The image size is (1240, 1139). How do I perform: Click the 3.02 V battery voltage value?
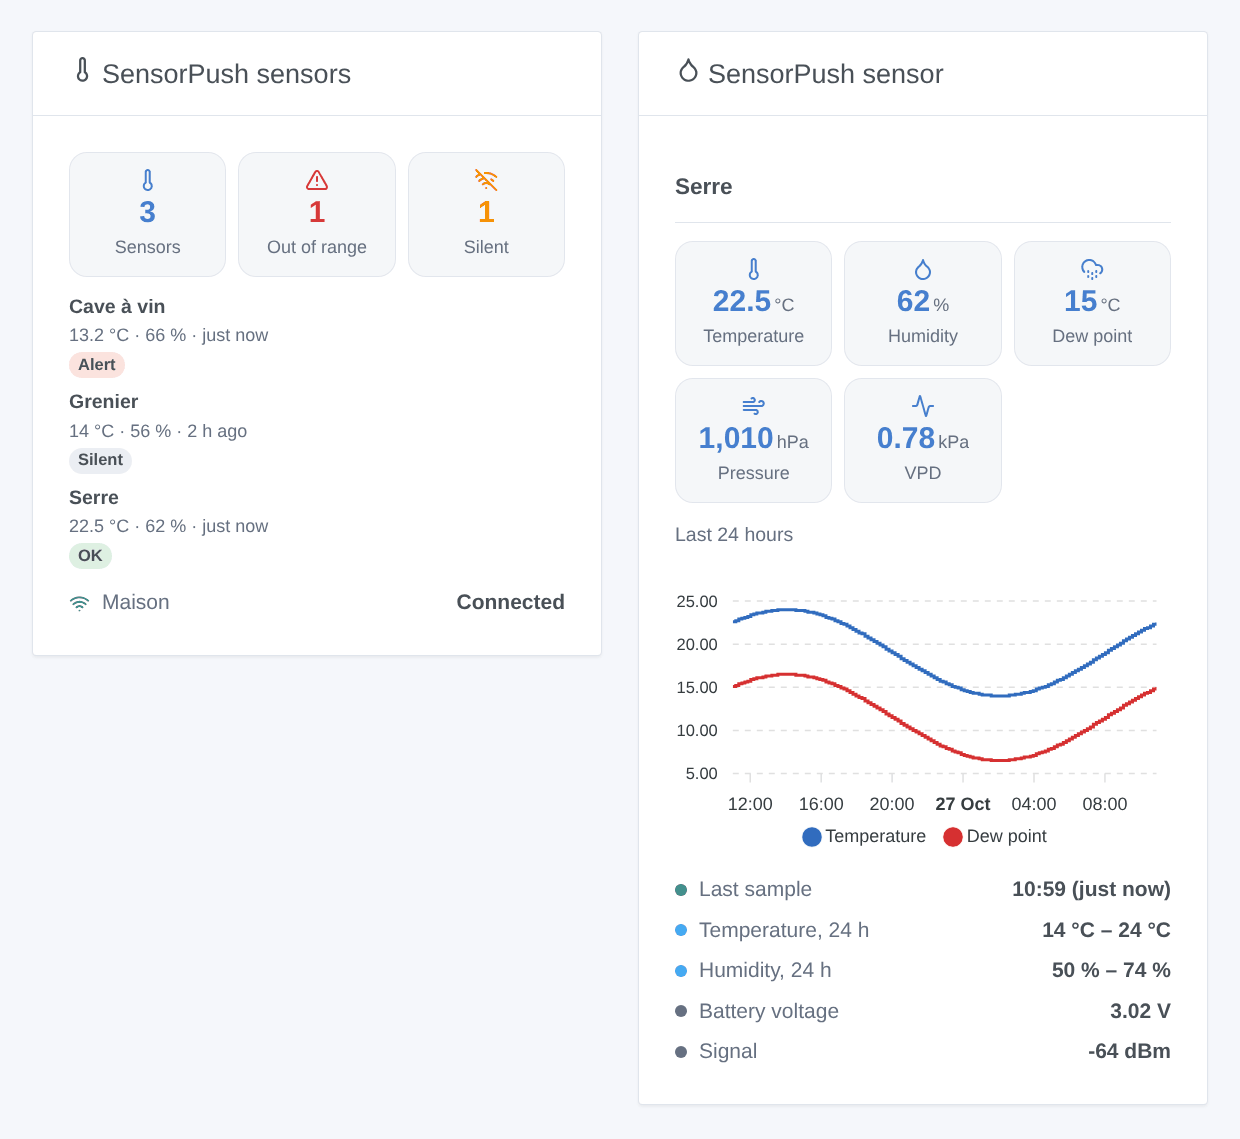(1140, 1011)
